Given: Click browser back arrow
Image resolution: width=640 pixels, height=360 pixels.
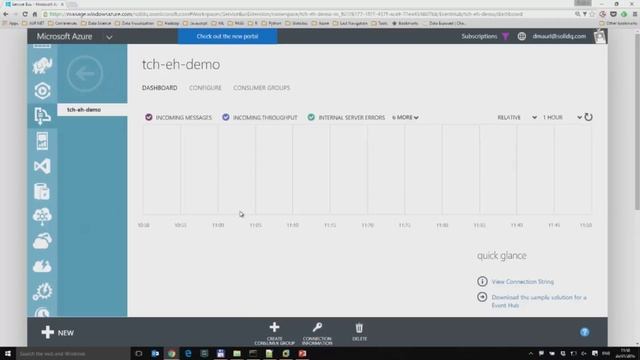Looking at the screenshot, I should (x=6, y=14).
